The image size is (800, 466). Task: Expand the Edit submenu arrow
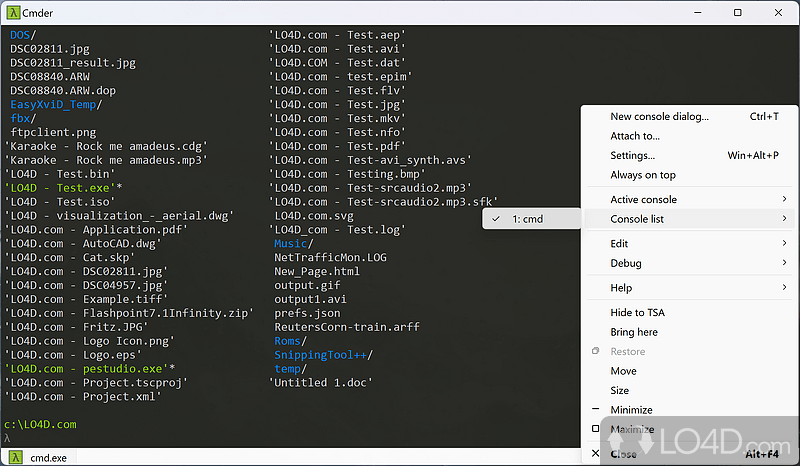(x=784, y=243)
